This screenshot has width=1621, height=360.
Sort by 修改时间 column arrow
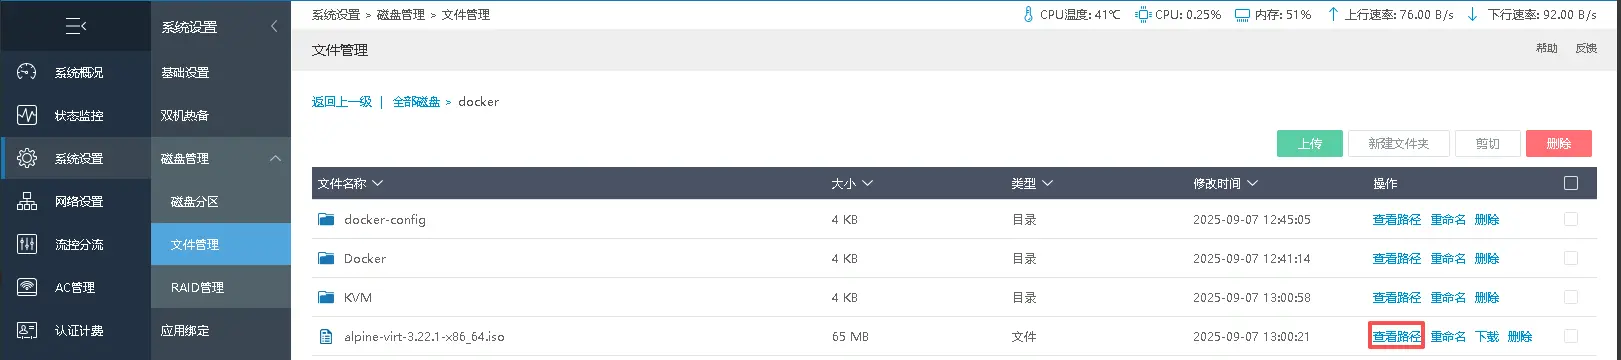pyautogui.click(x=1252, y=184)
